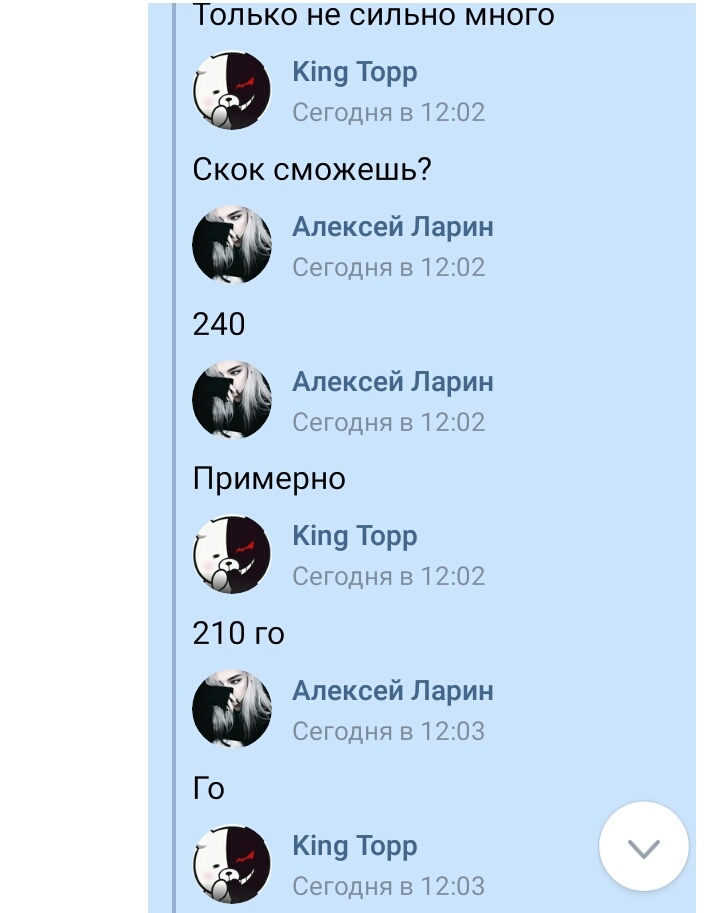Tap Алексей Ларин avatar at 12:03

232,709
